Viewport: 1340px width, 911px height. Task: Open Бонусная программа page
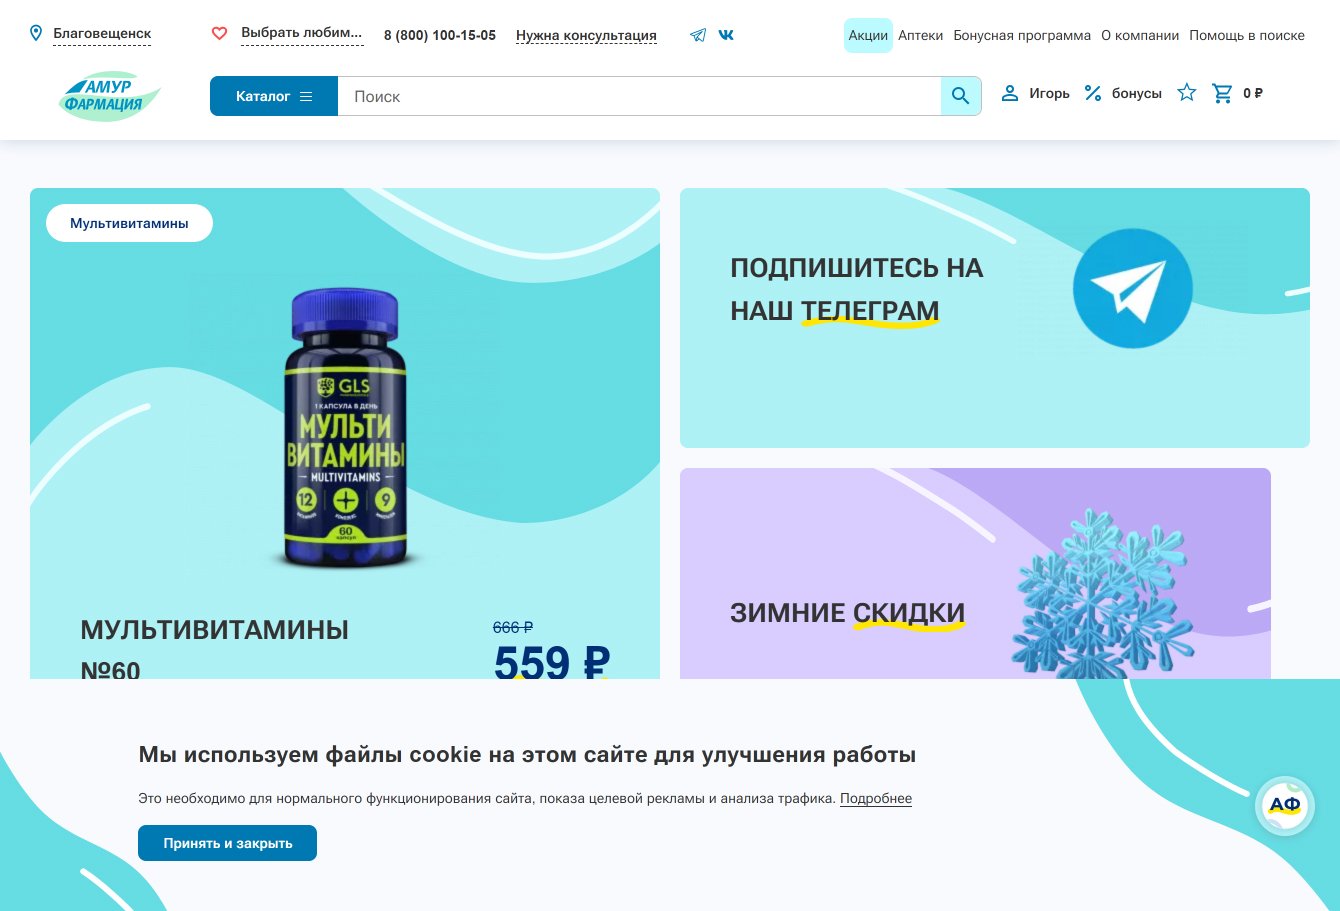pyautogui.click(x=1022, y=35)
